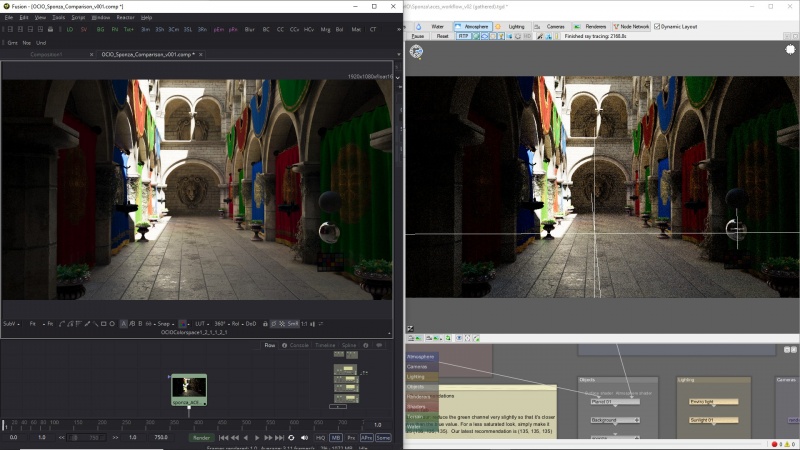Select the polyline tool in viewer toolbar
The image size is (800, 450).
pyautogui.click(x=62, y=324)
